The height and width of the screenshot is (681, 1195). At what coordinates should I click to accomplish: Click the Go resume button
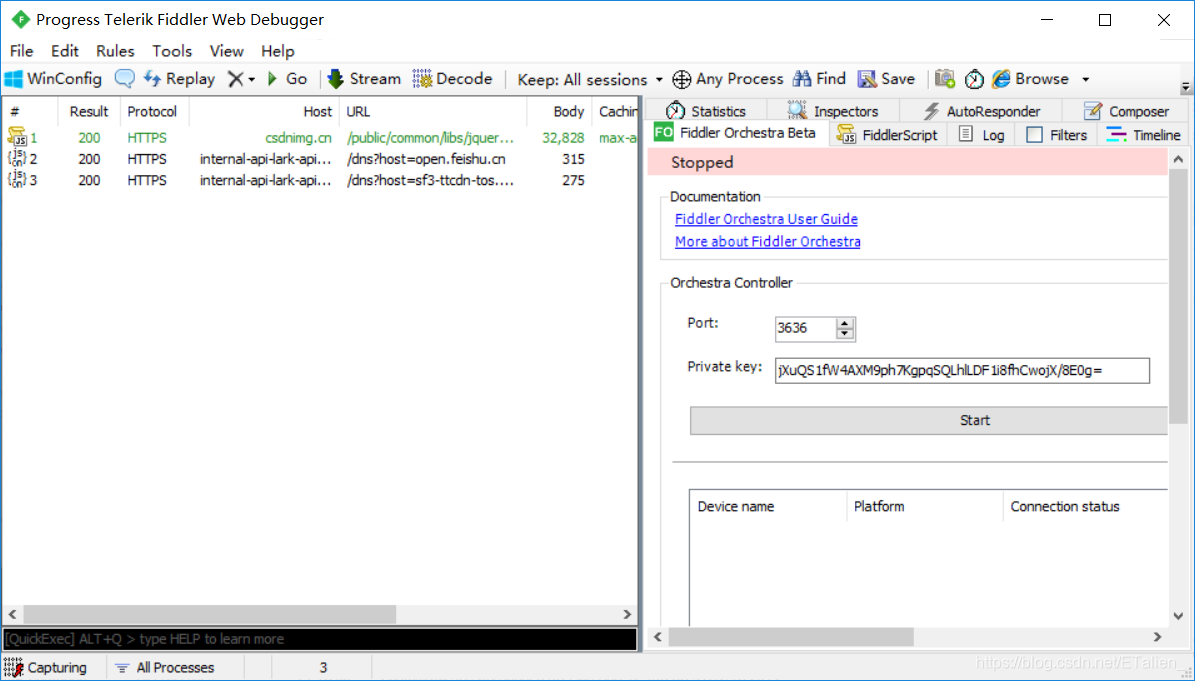287,79
